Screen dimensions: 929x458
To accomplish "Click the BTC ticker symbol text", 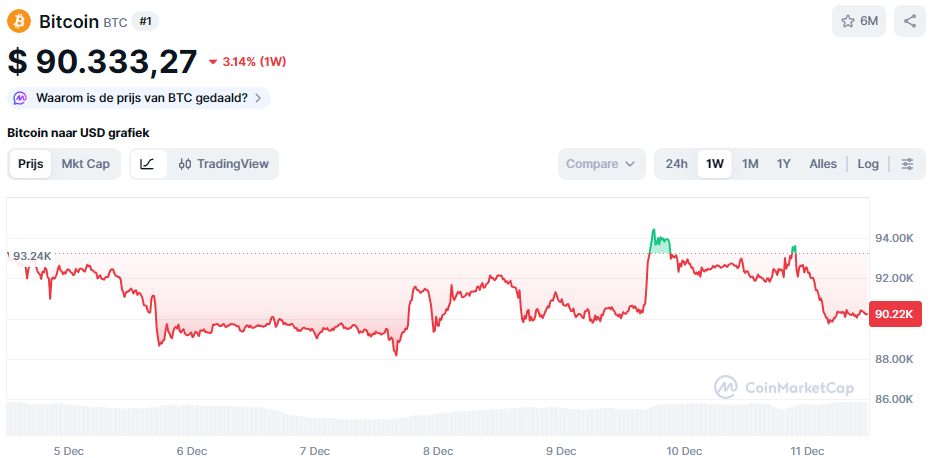I will point(115,23).
